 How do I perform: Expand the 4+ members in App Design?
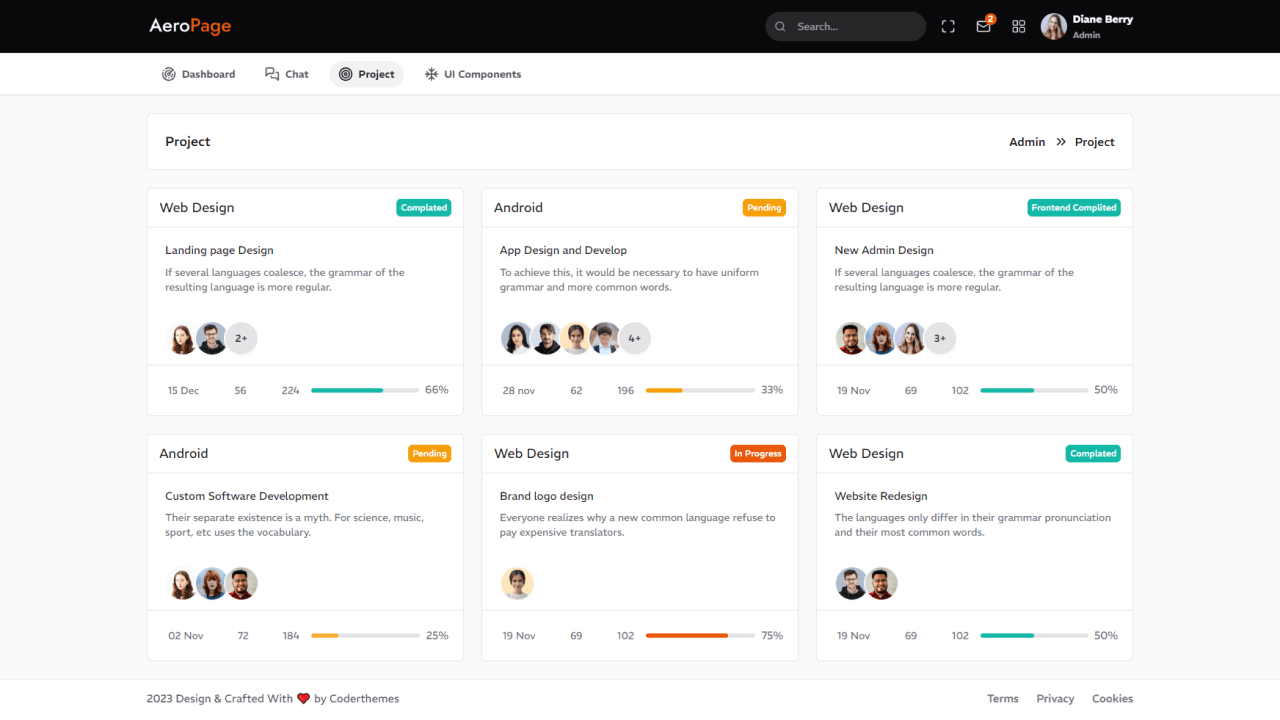point(634,338)
